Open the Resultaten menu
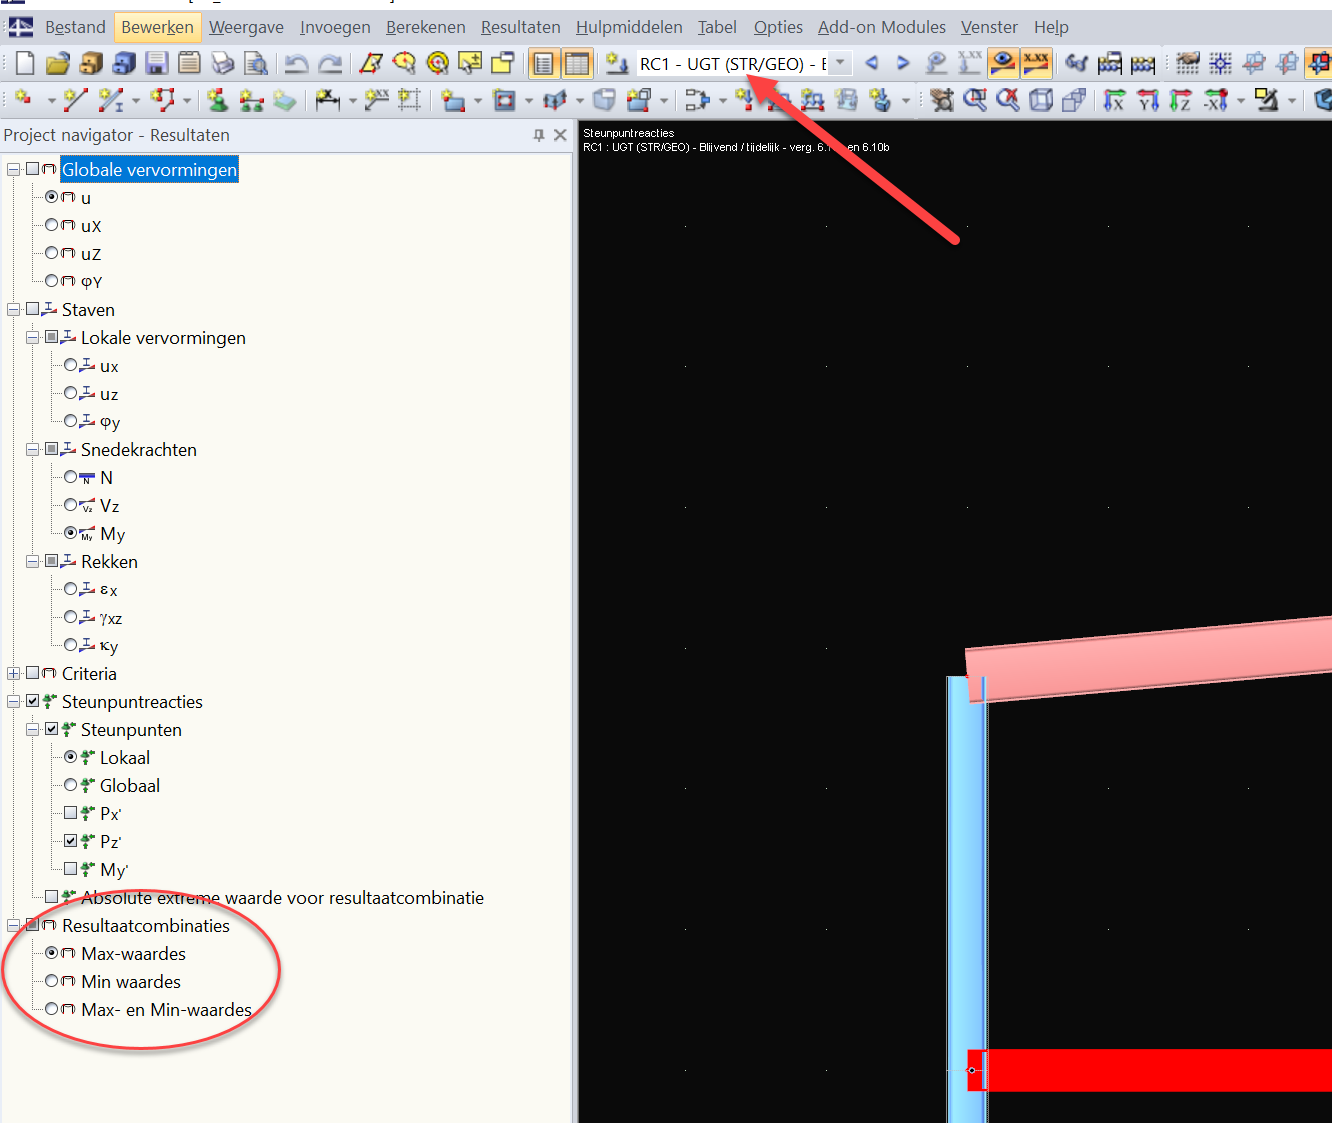Viewport: 1332px width, 1123px height. tap(521, 27)
